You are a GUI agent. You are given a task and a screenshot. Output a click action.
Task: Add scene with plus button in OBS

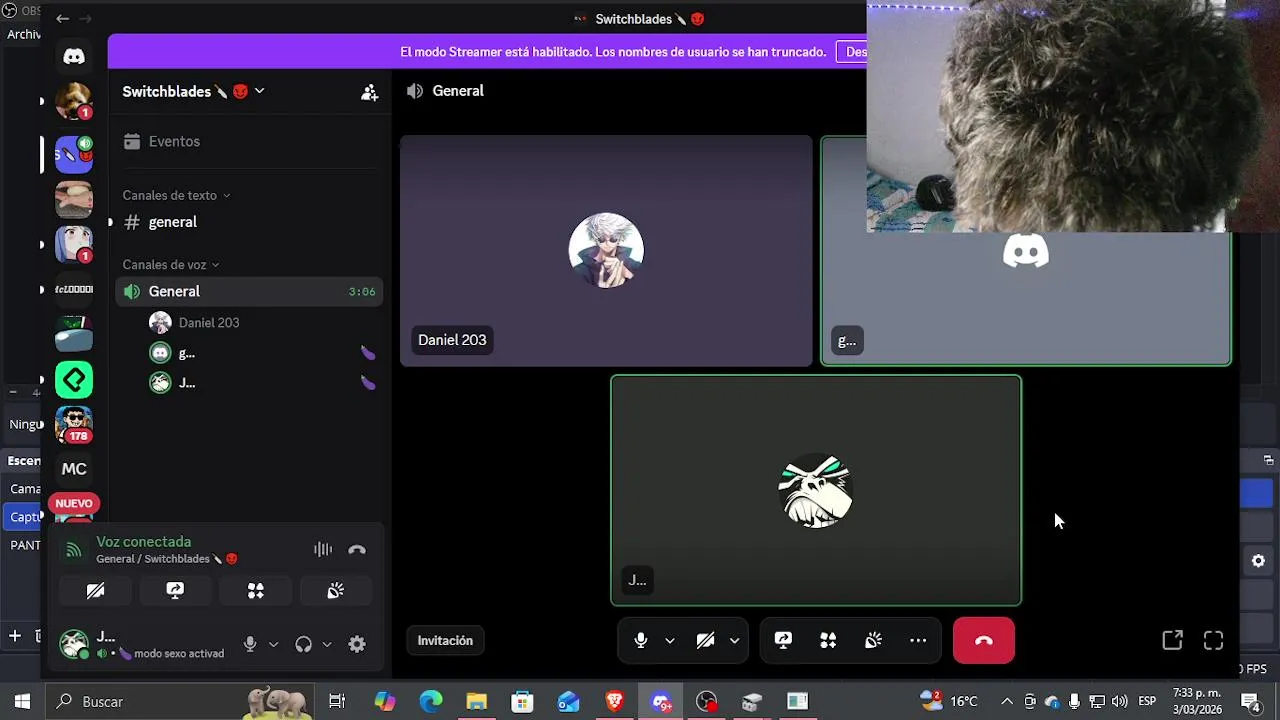(15, 636)
